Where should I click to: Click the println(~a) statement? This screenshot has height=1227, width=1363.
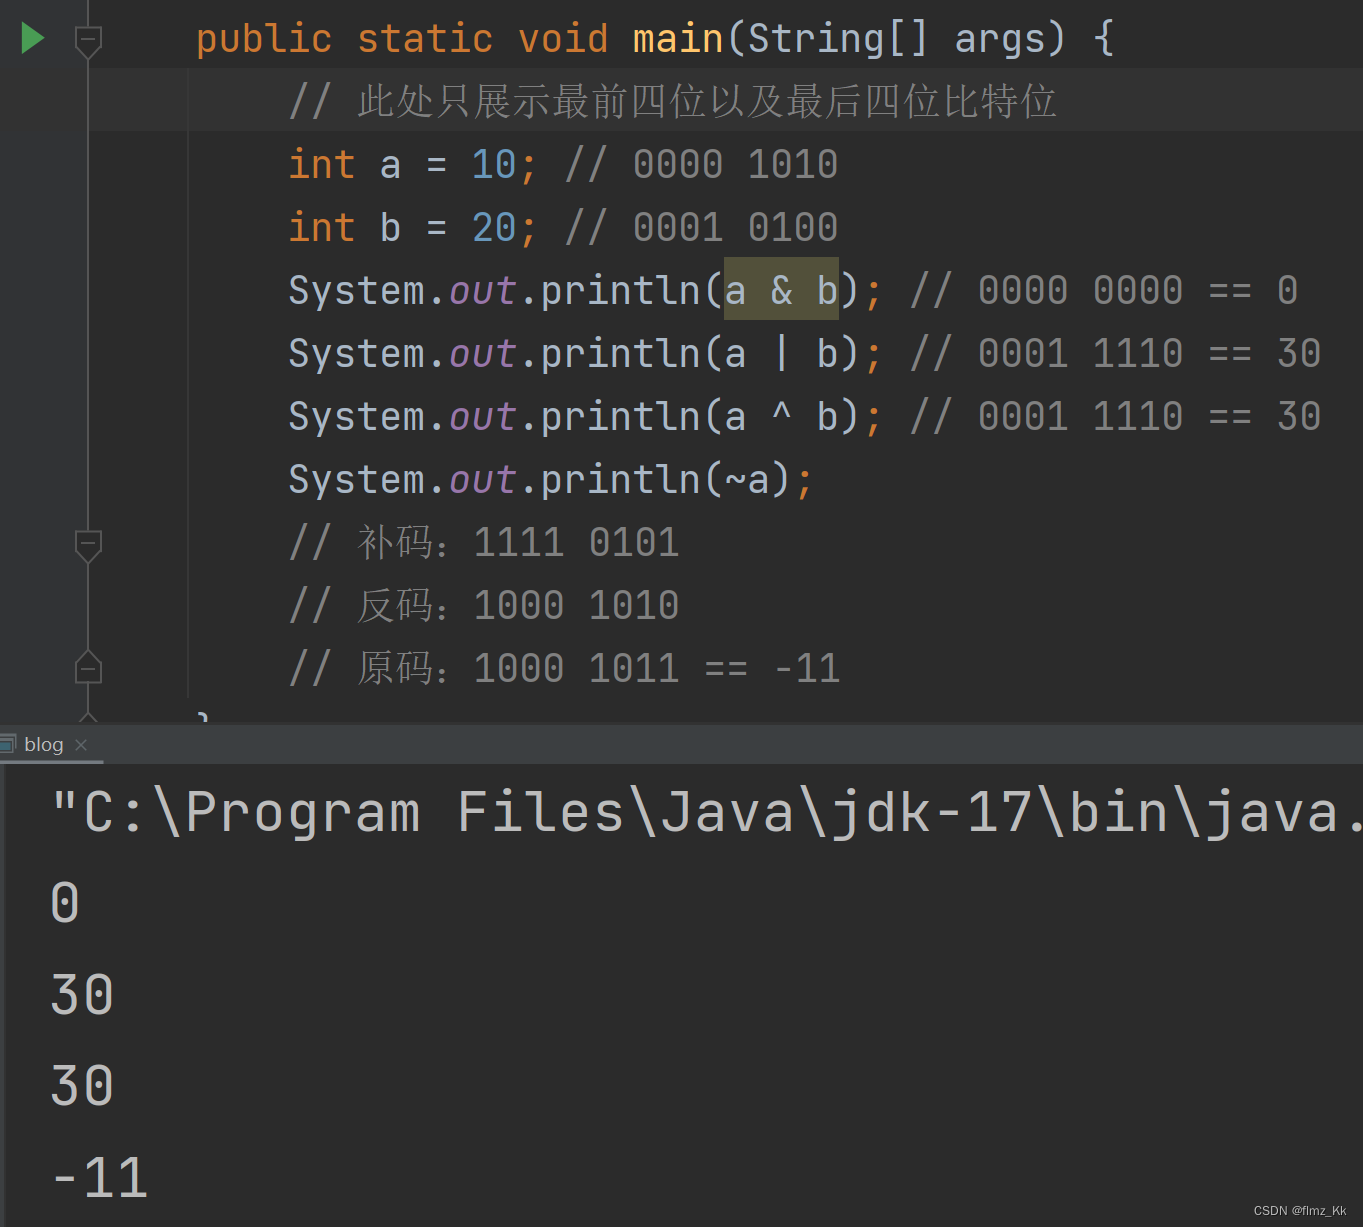551,480
